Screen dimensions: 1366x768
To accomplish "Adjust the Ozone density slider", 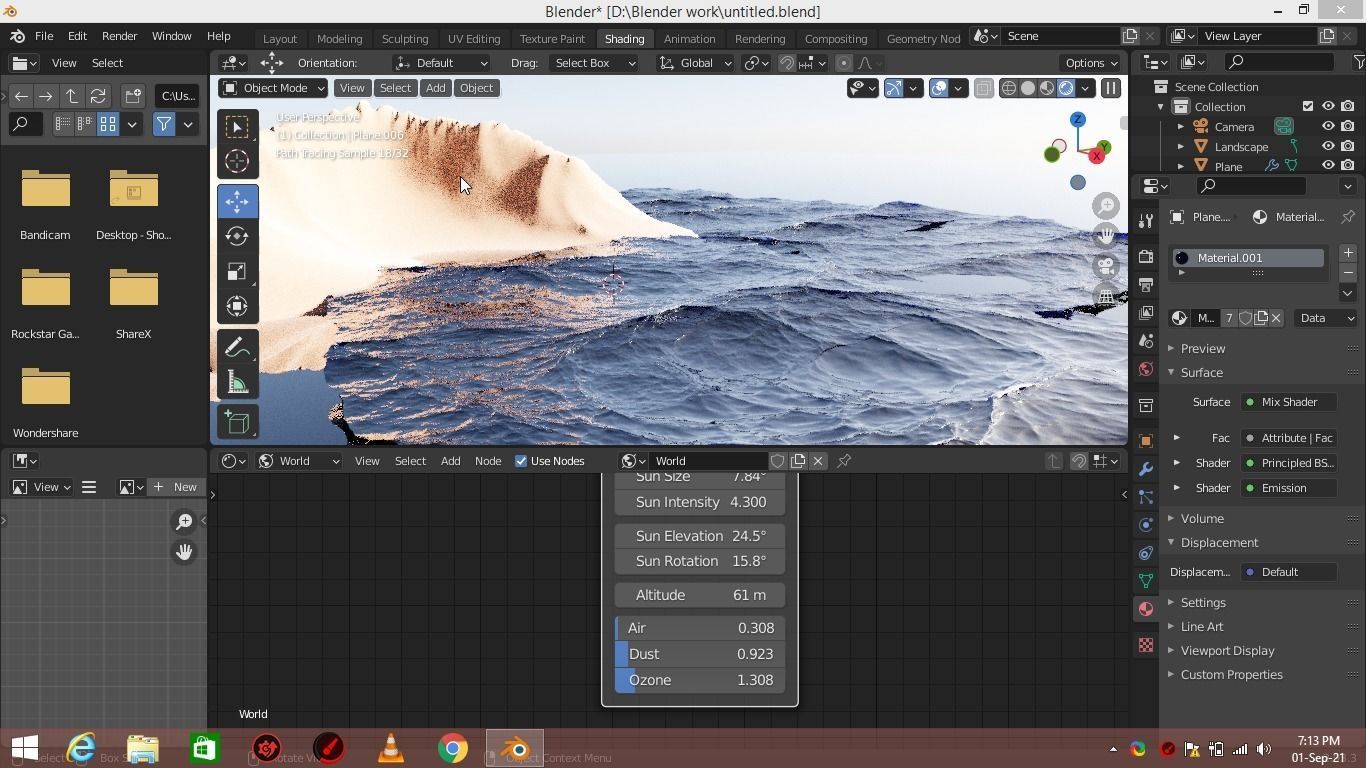I will click(x=699, y=680).
